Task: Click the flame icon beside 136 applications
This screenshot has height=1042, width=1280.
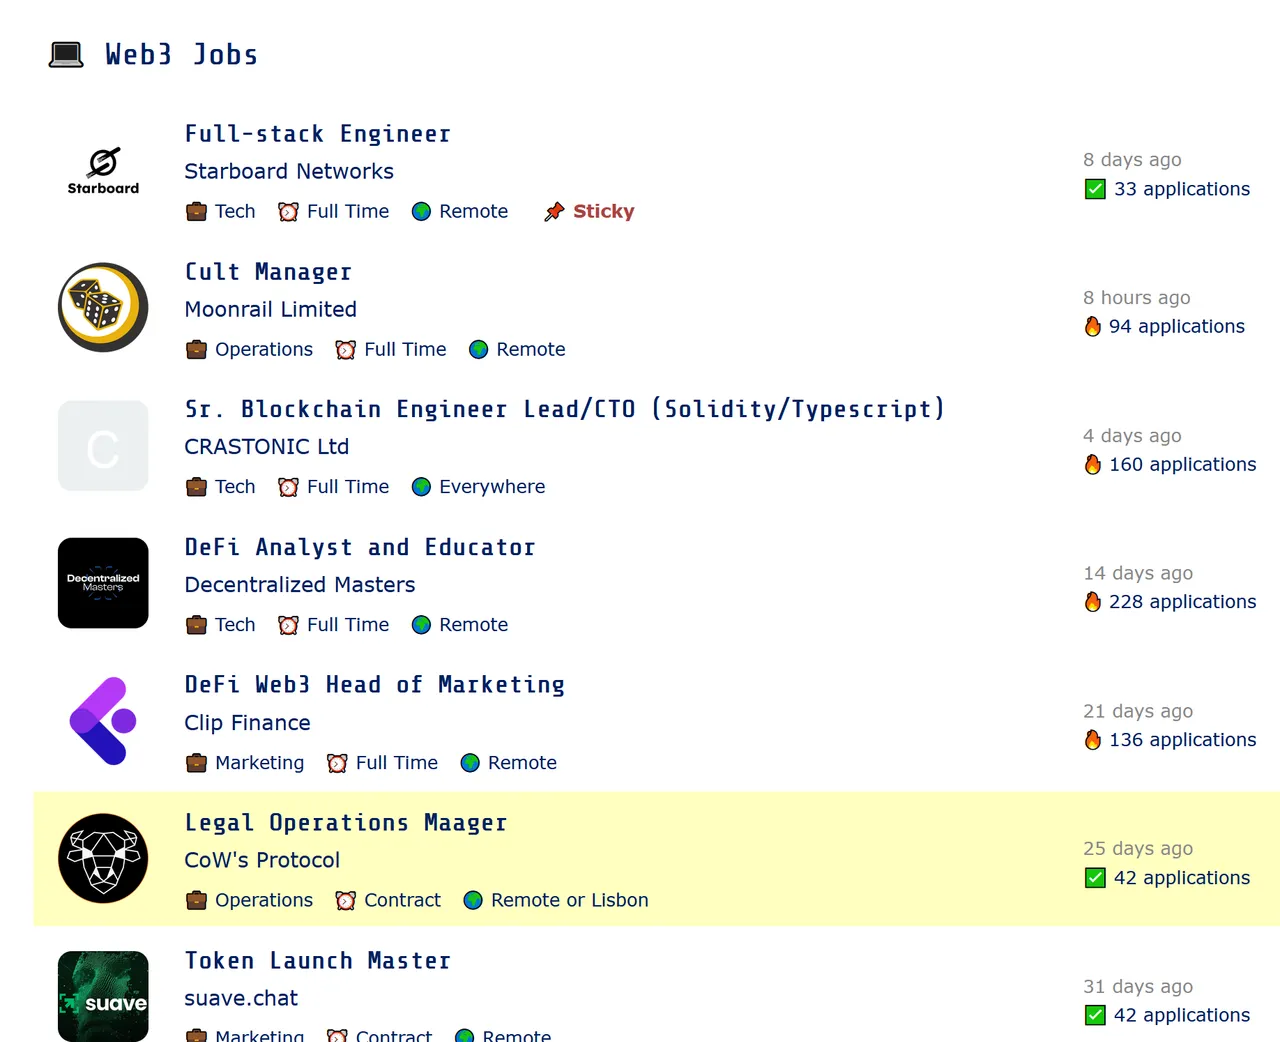Action: (x=1093, y=740)
